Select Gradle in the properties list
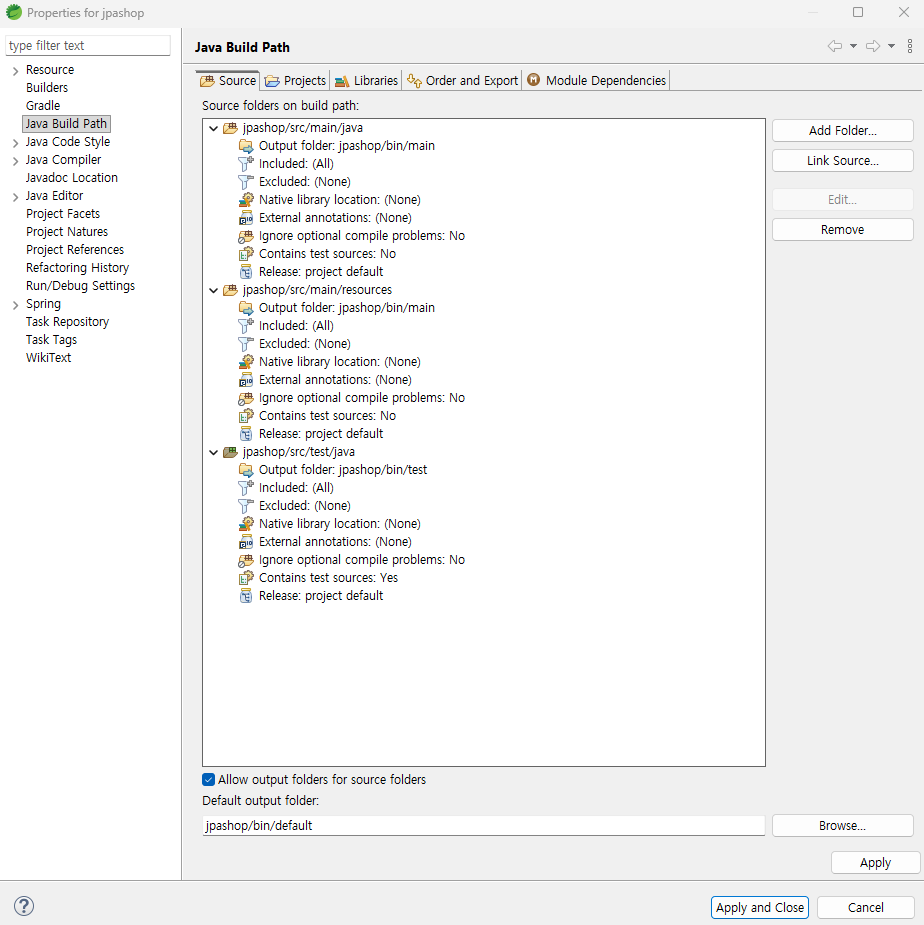The image size is (924, 925). click(x=43, y=106)
